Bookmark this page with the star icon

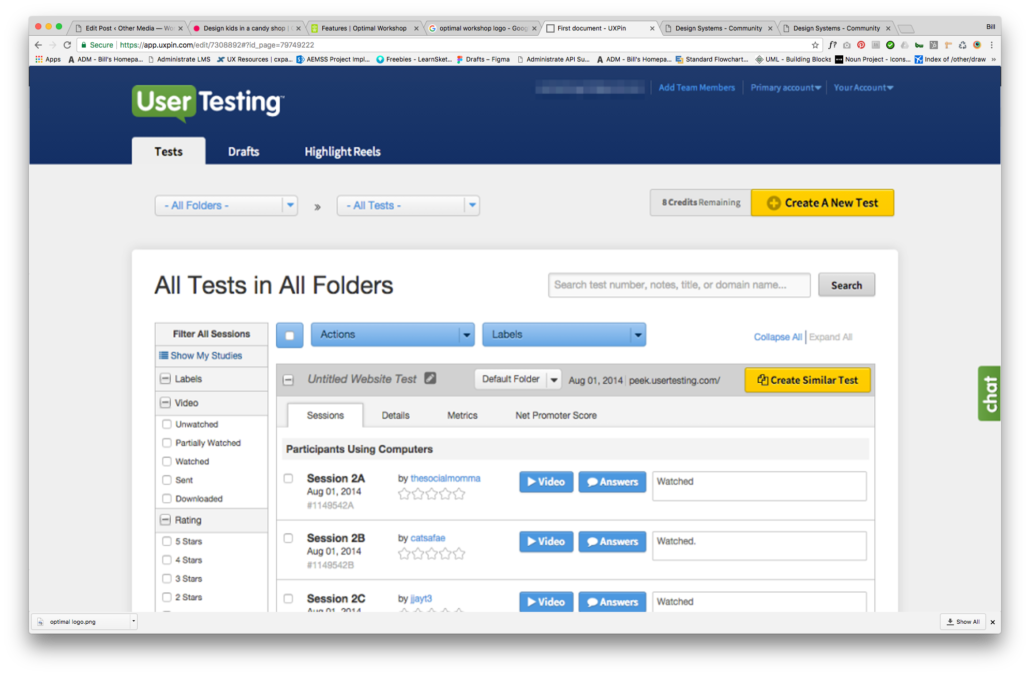(x=815, y=45)
